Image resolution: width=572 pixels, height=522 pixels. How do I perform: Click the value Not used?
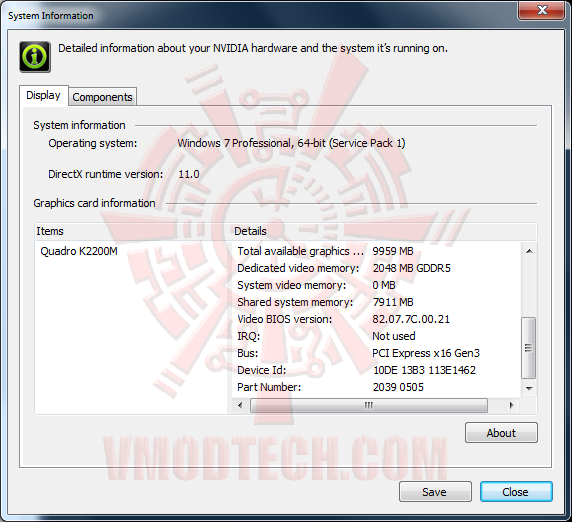(394, 336)
